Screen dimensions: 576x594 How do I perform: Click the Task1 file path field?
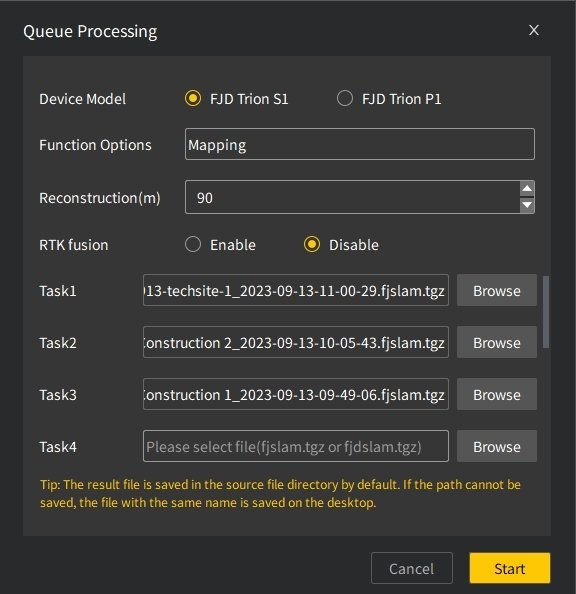(x=296, y=290)
